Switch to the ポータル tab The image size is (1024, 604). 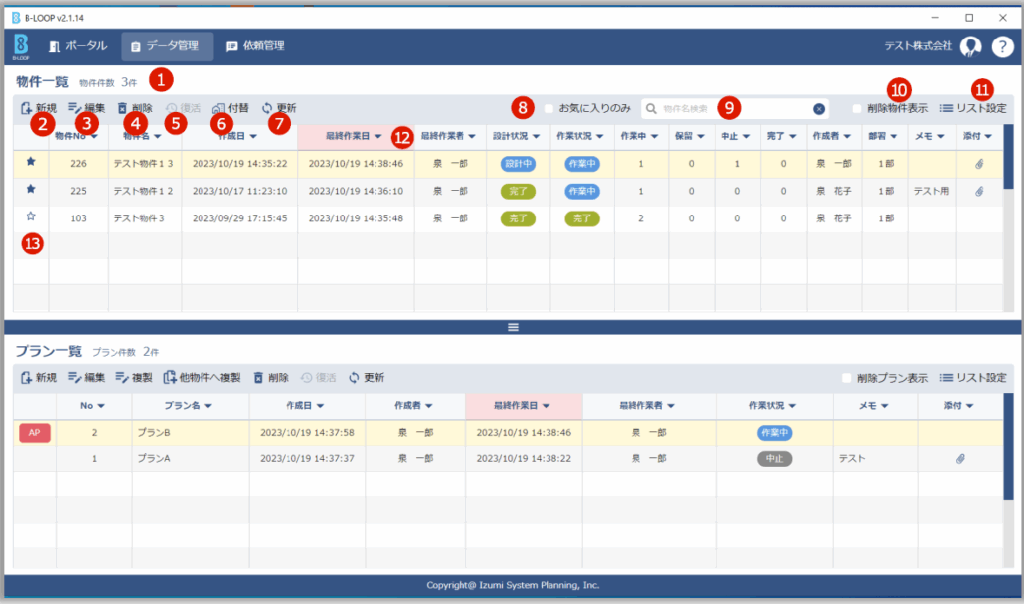pos(77,46)
